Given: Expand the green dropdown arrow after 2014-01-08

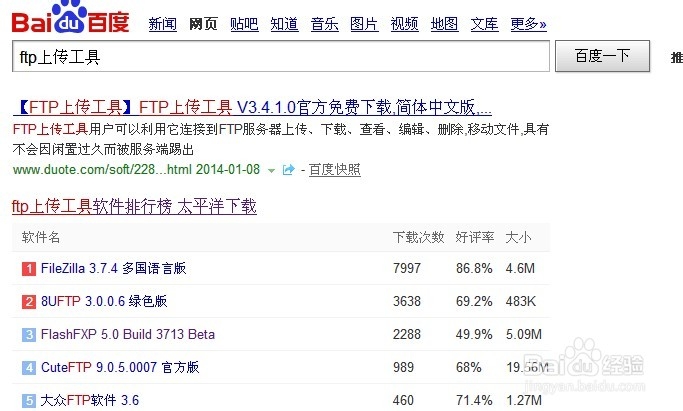Looking at the screenshot, I should [x=271, y=170].
